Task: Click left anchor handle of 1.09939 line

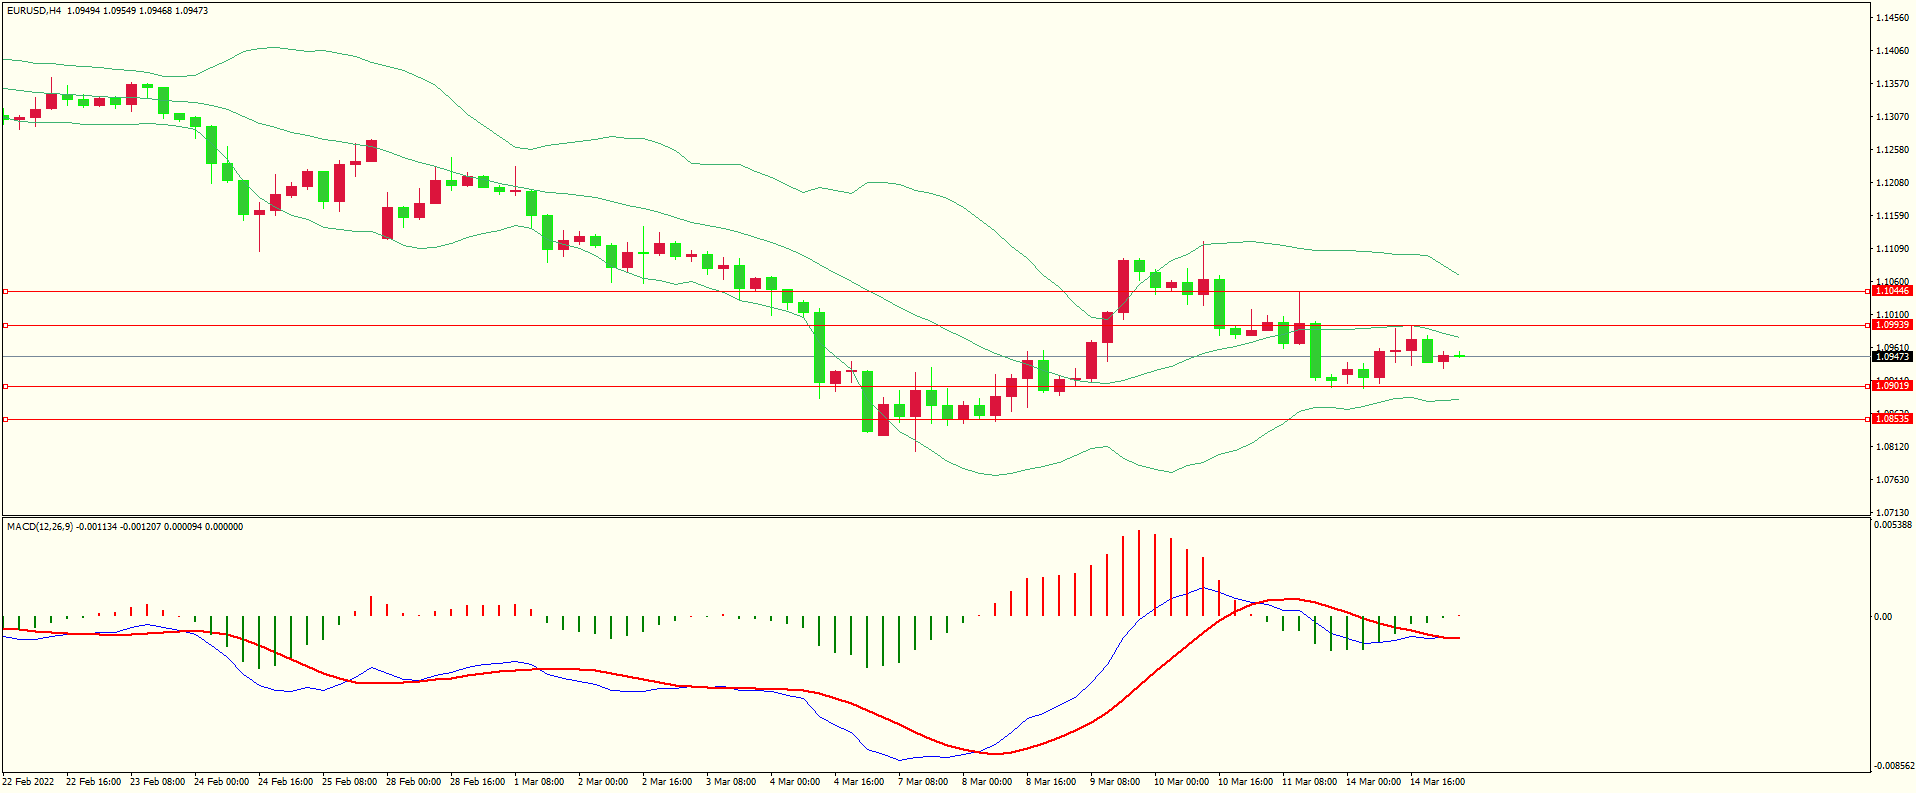Action: click(5, 325)
